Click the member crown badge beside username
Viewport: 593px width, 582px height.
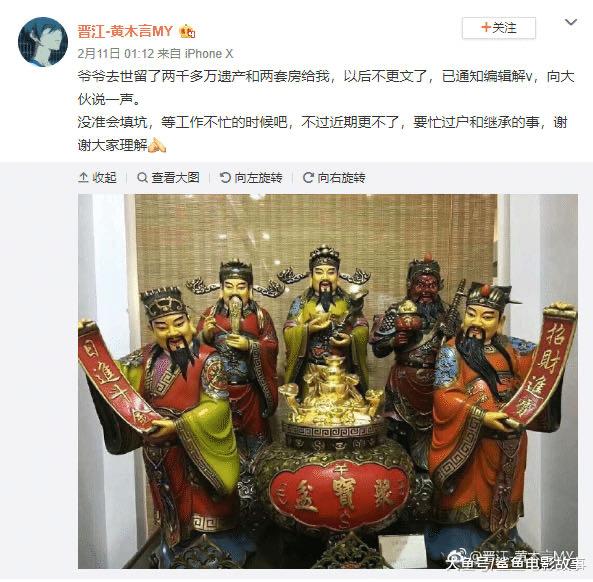point(187,31)
